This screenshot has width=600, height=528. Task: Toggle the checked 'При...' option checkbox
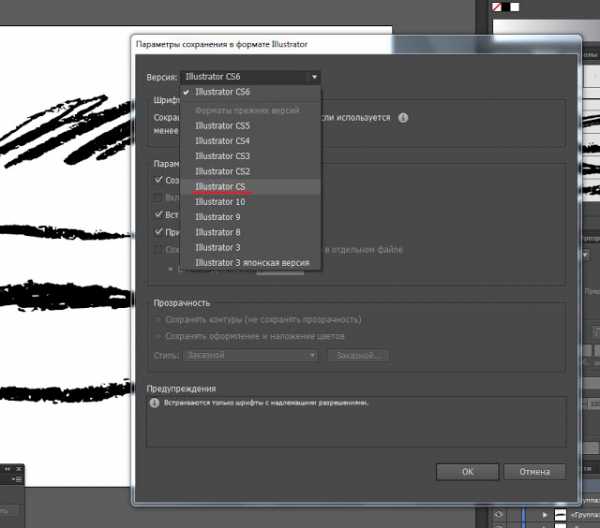coord(158,231)
